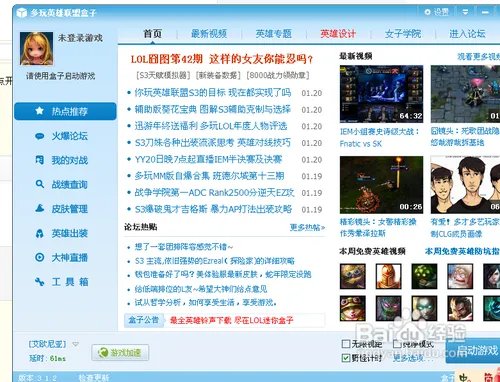
Task: Toggle the 无限视距 checkbox
Action: (346, 344)
